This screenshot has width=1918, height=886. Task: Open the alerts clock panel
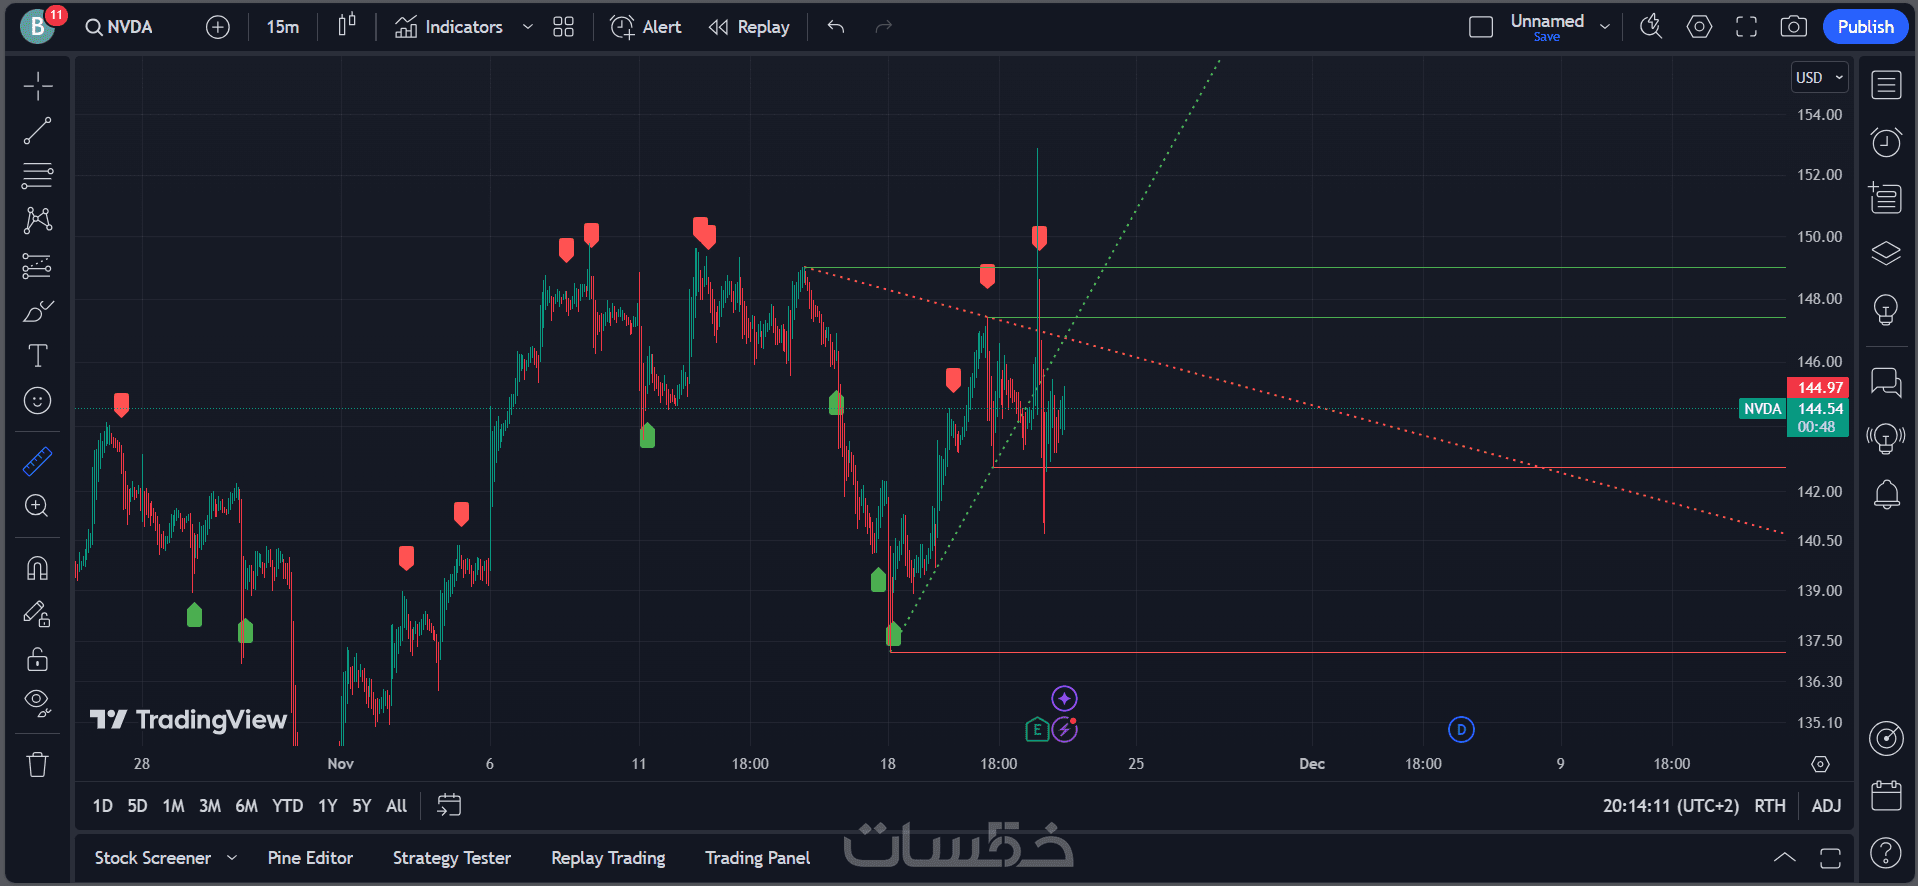click(x=1886, y=142)
